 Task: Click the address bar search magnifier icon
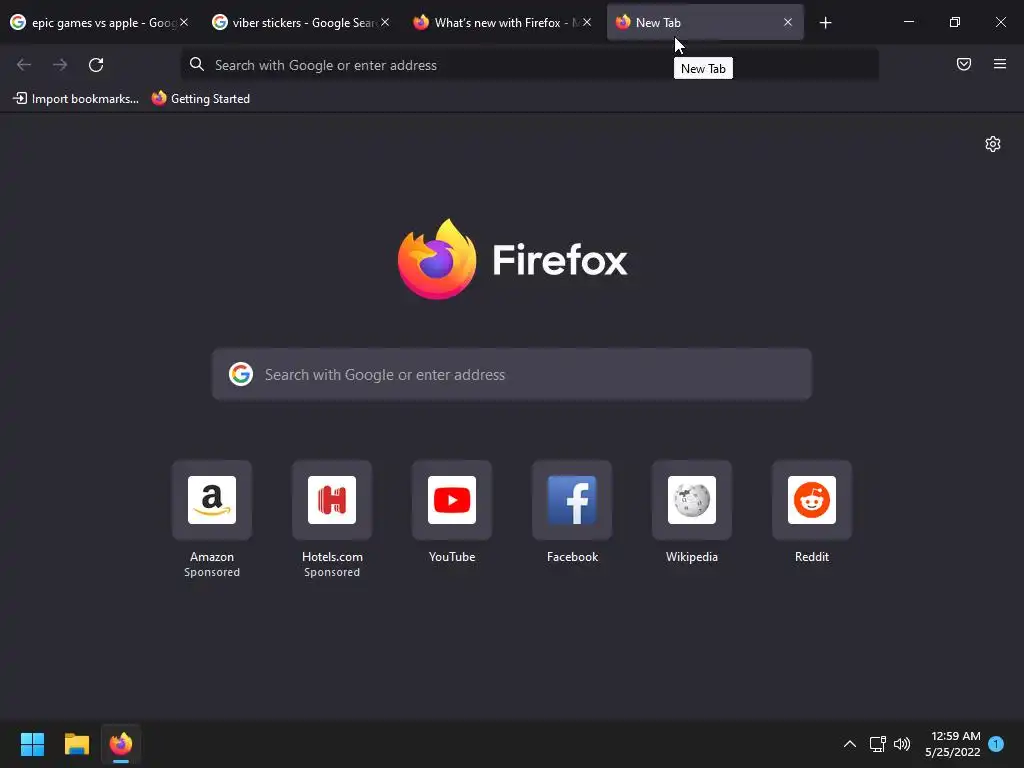pos(197,64)
